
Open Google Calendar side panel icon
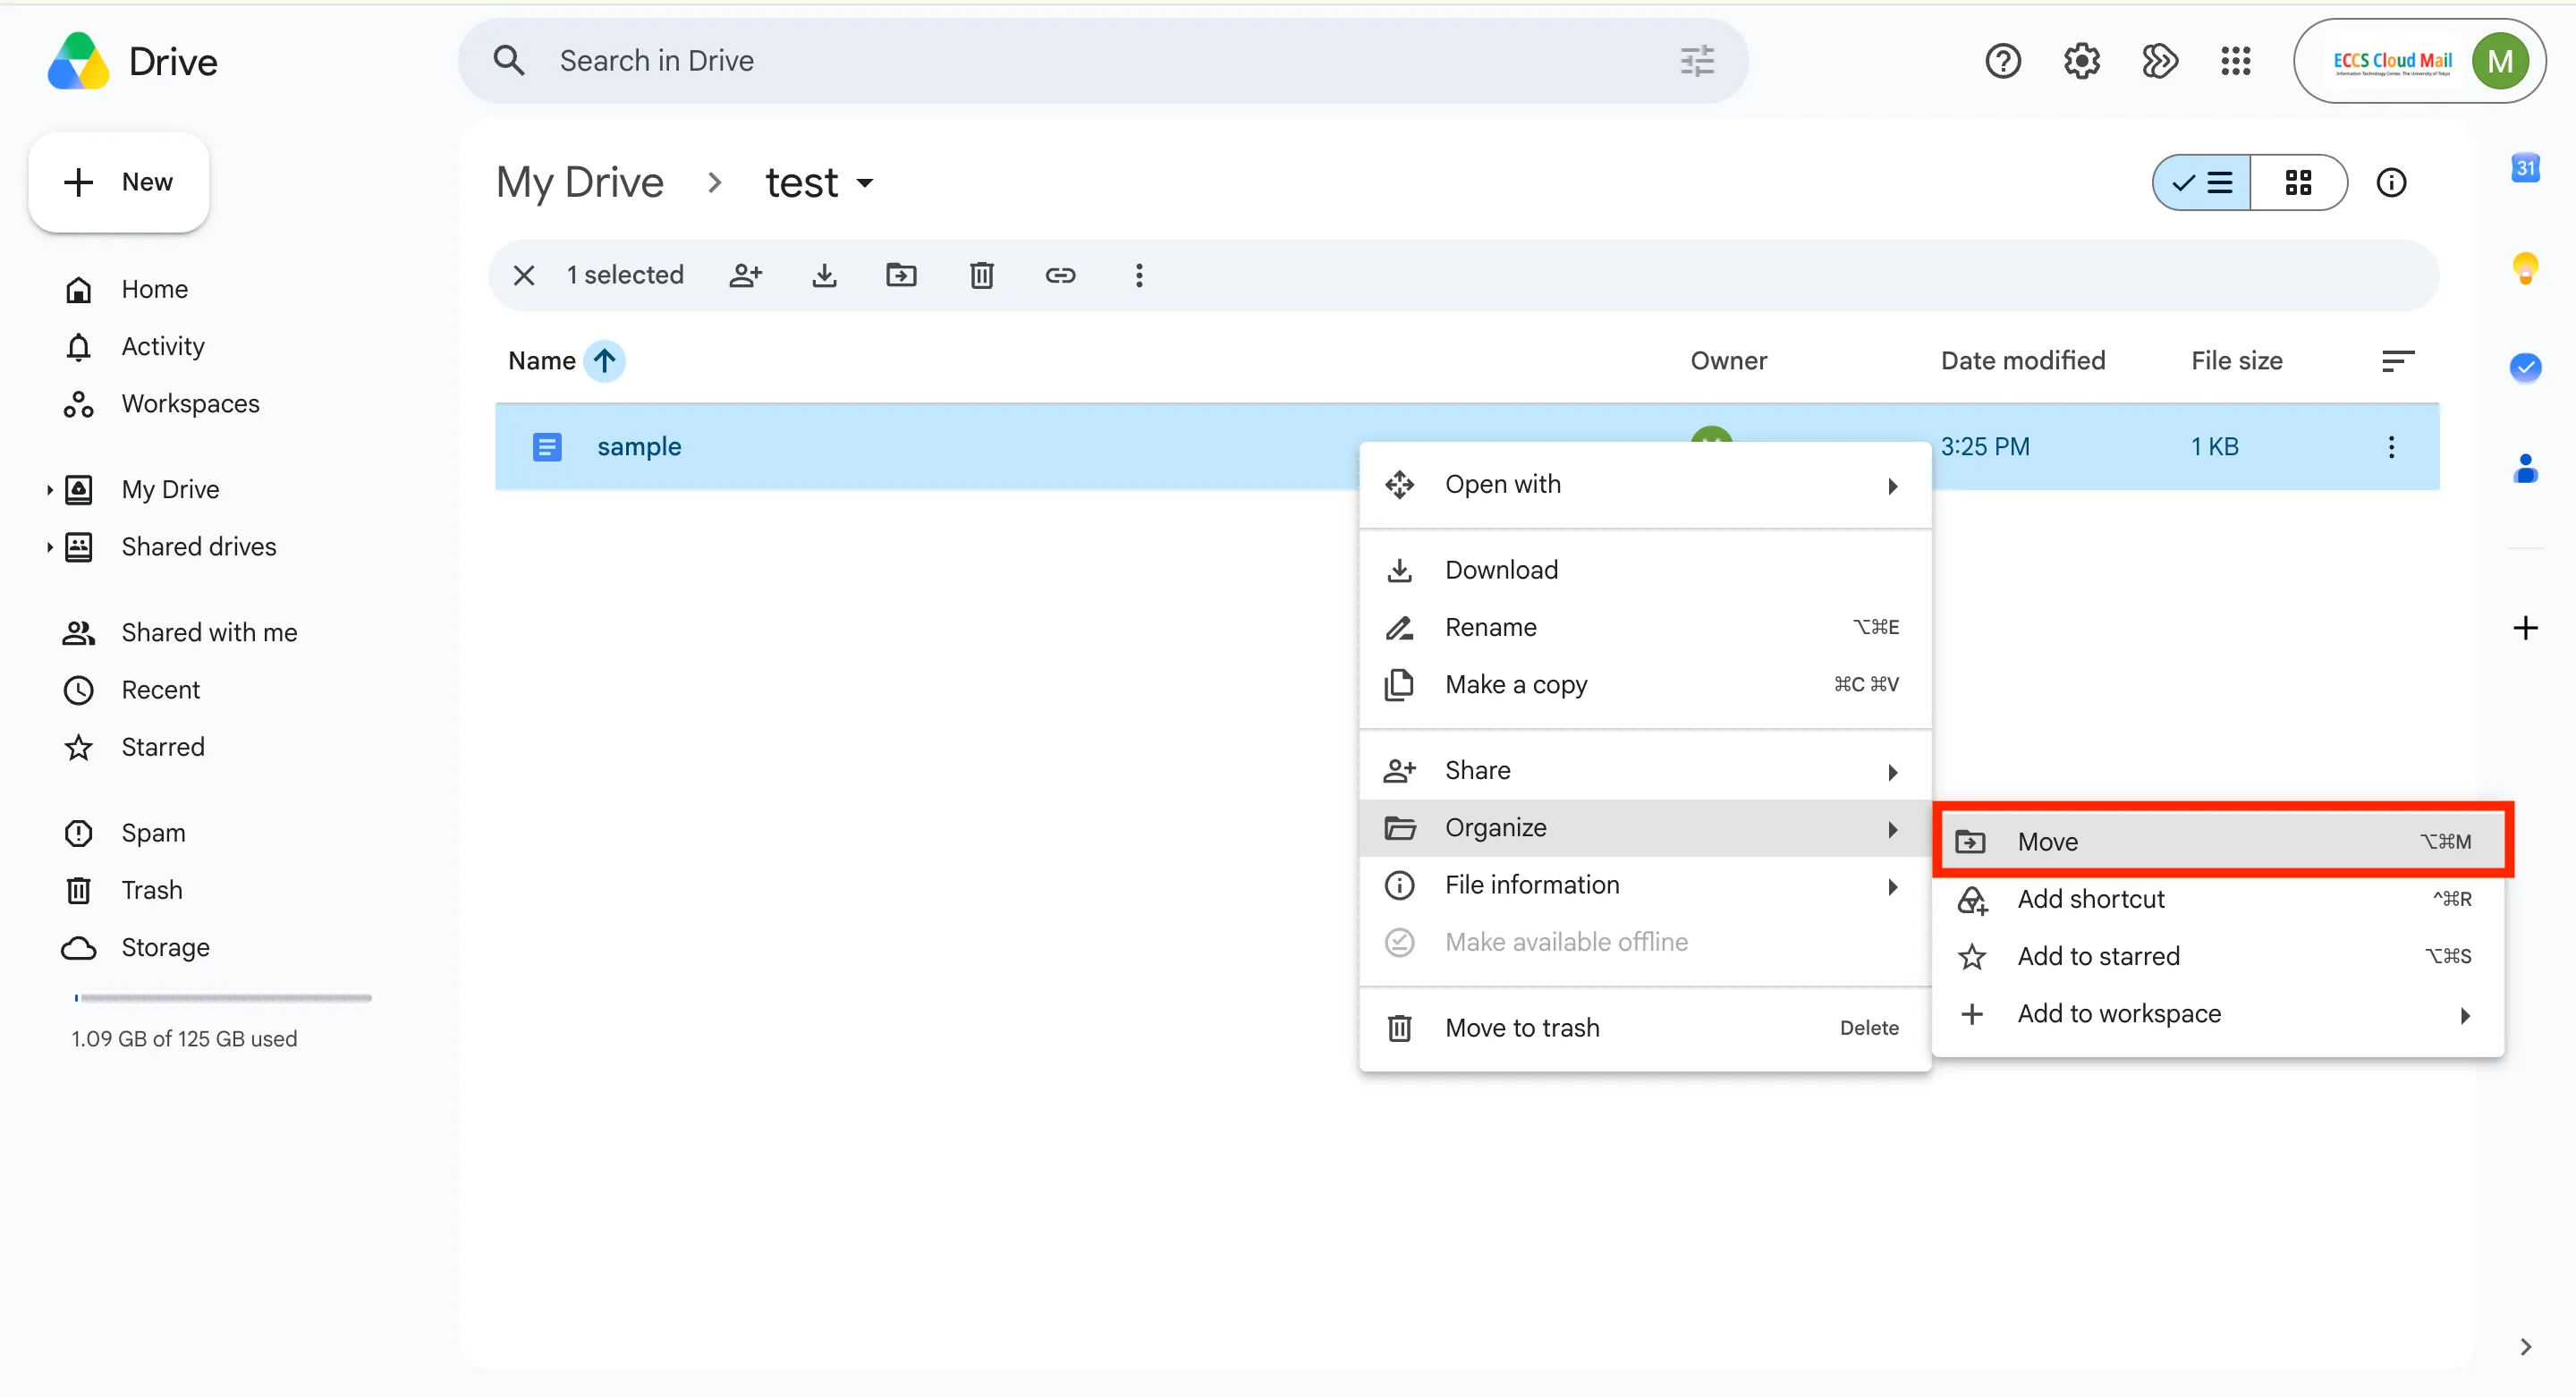(x=2525, y=168)
